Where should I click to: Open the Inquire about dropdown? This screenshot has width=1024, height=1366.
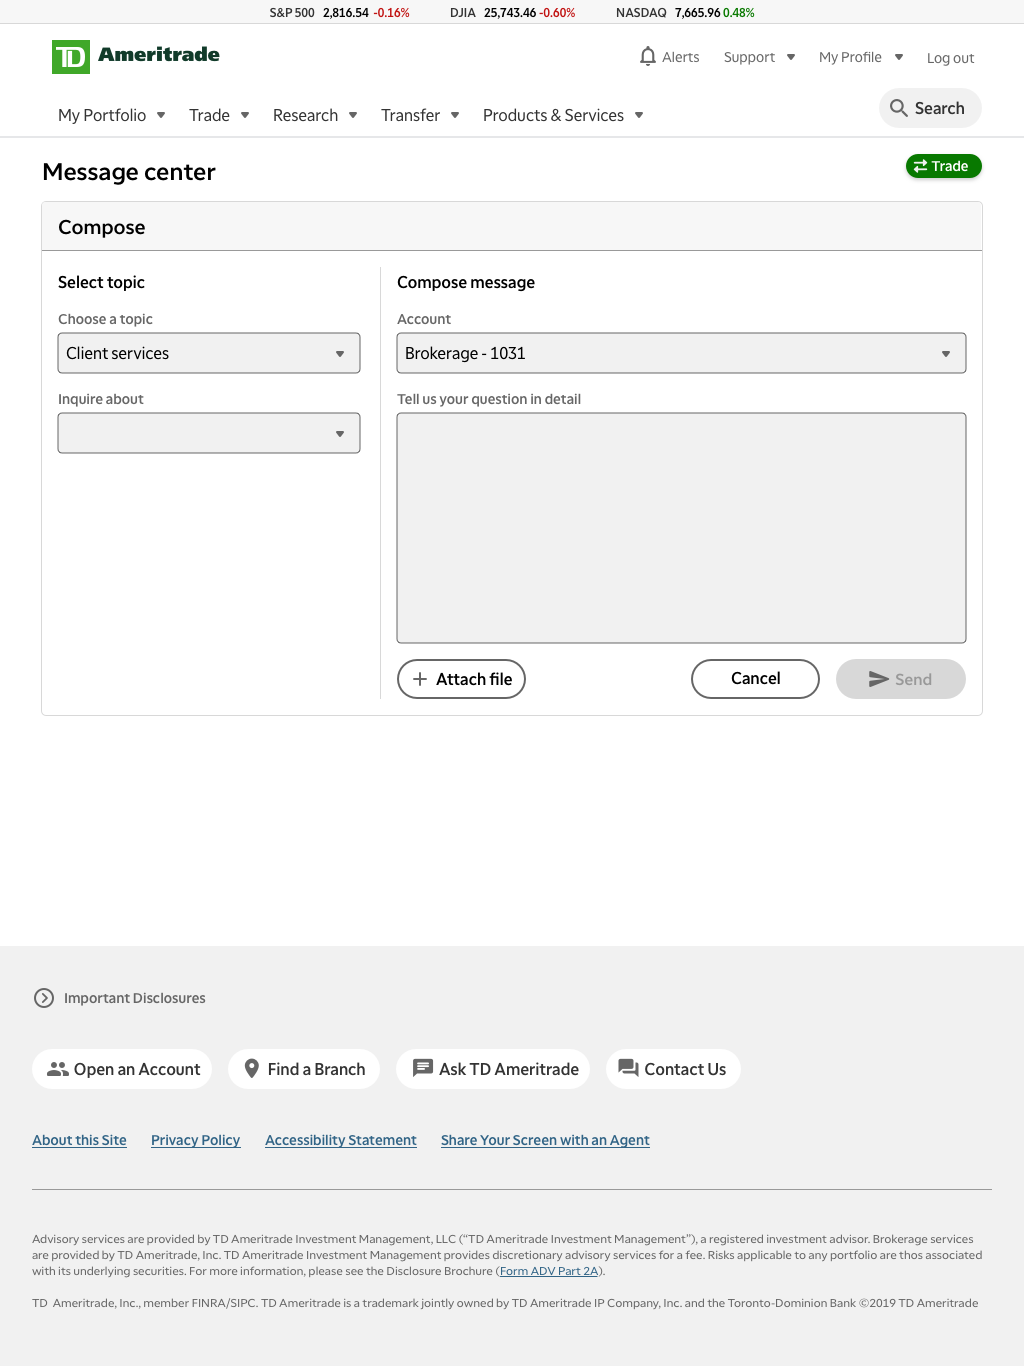tap(209, 433)
